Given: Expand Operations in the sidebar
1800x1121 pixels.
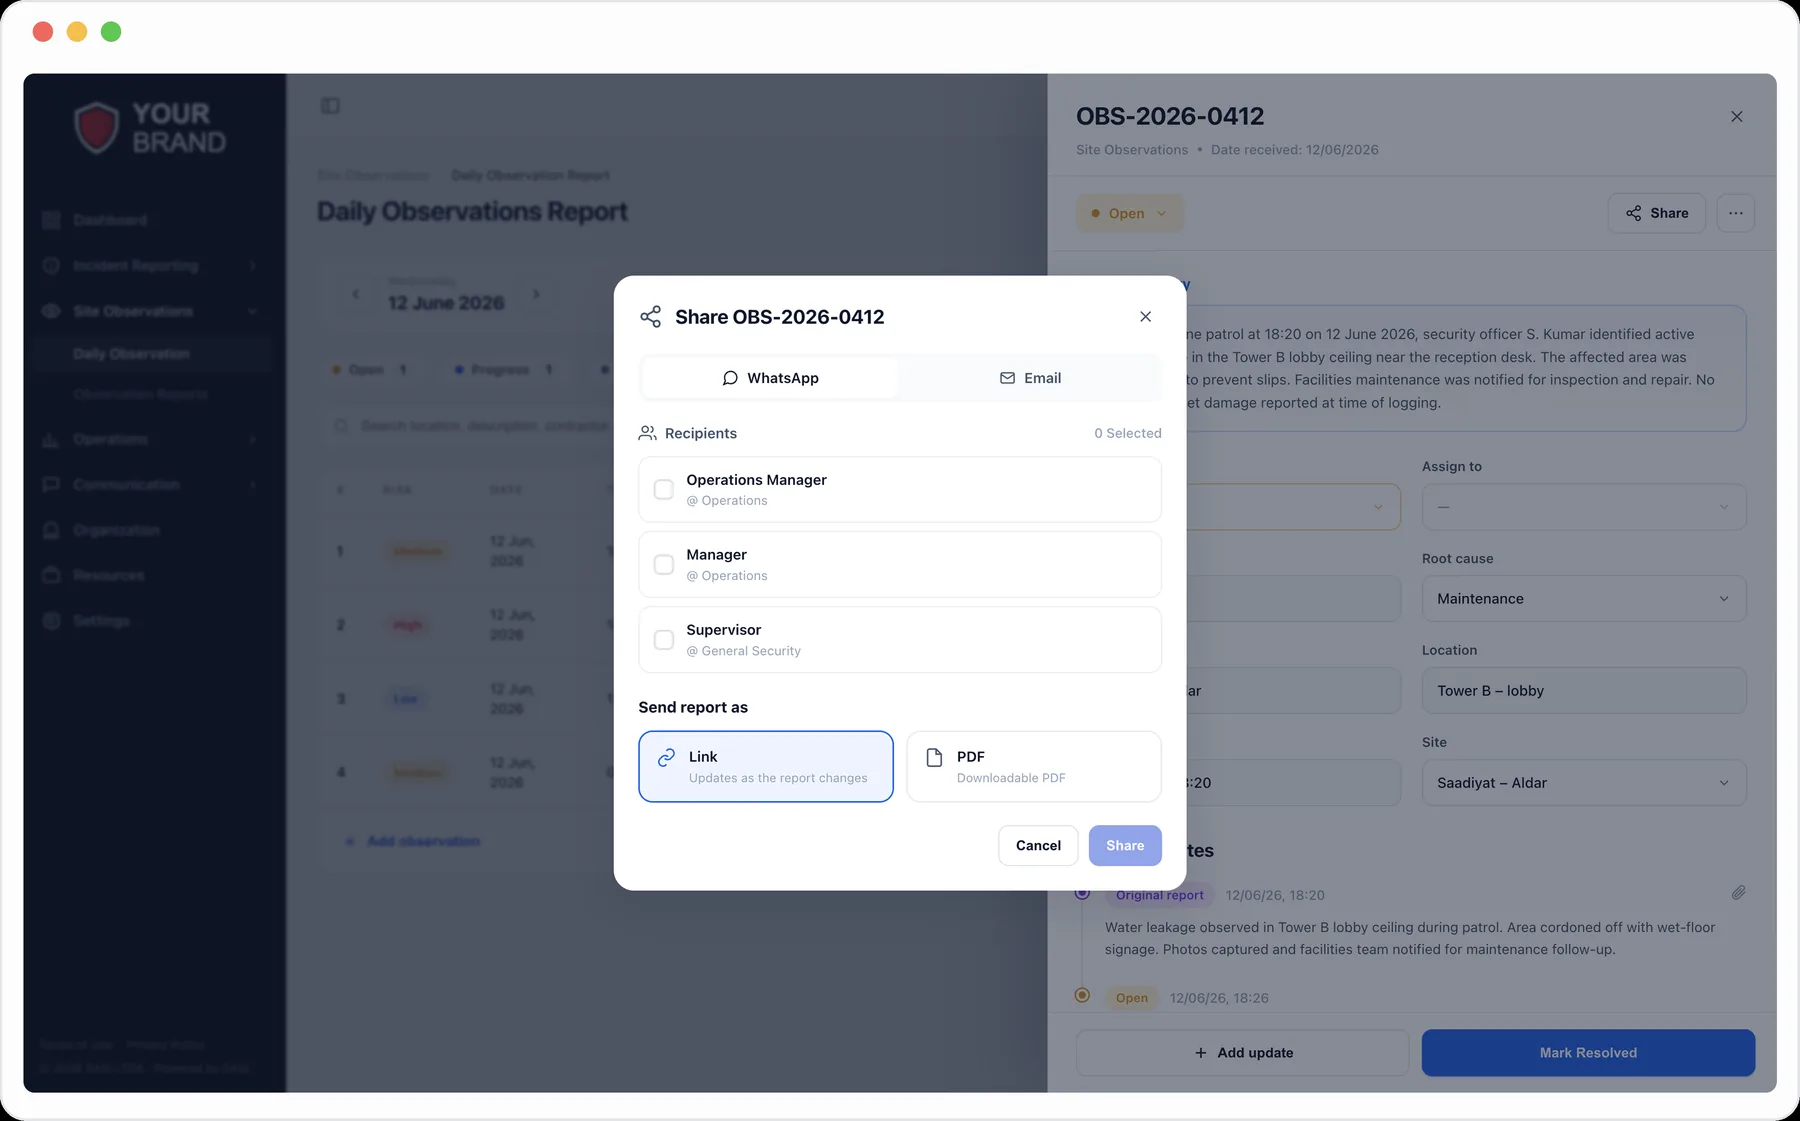Looking at the screenshot, I should click(x=150, y=439).
